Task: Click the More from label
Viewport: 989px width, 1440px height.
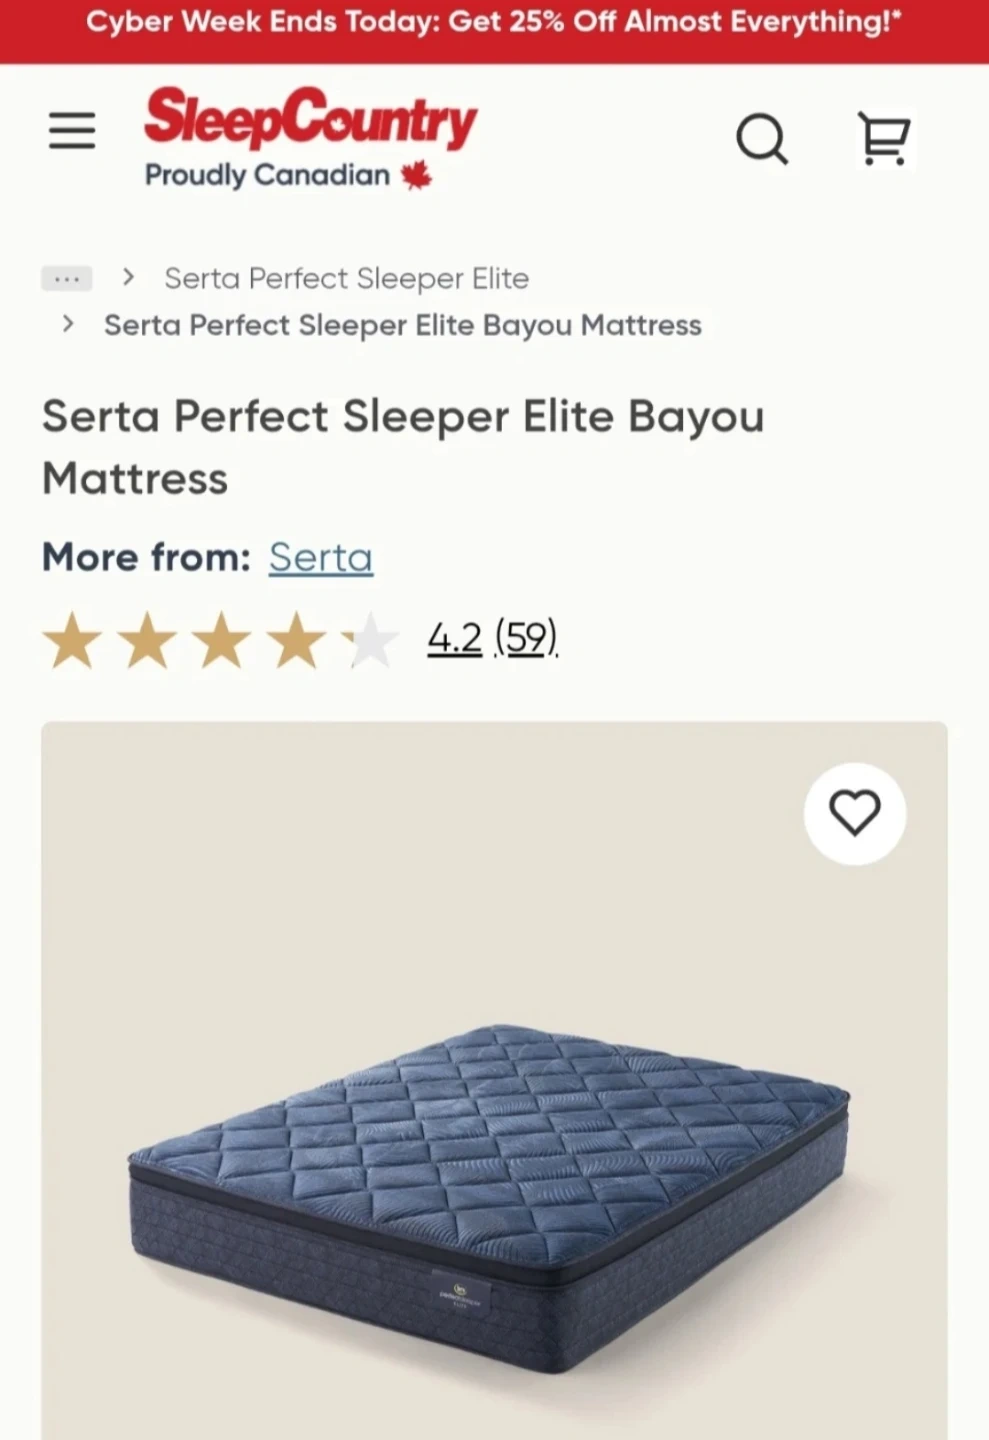Action: [x=146, y=557]
